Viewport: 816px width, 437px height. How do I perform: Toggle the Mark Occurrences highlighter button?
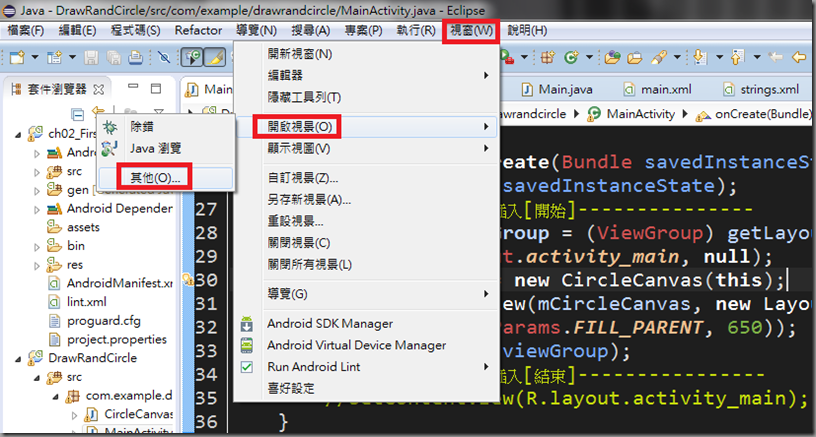point(214,57)
